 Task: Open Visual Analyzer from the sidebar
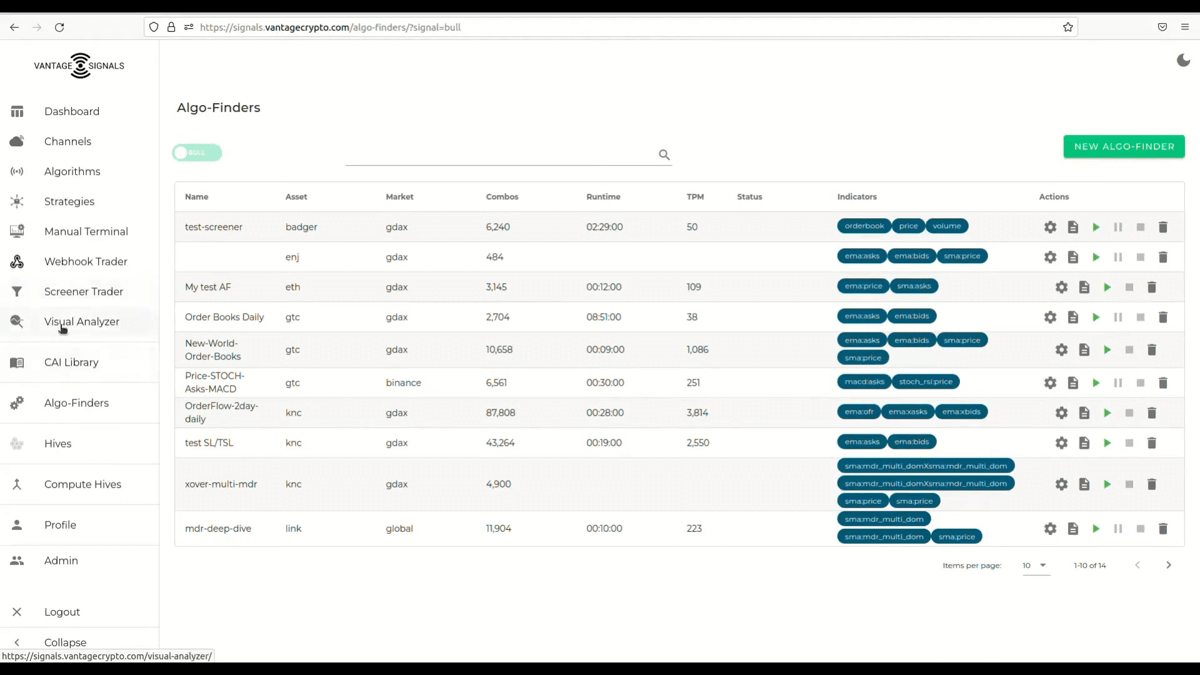[x=81, y=322]
